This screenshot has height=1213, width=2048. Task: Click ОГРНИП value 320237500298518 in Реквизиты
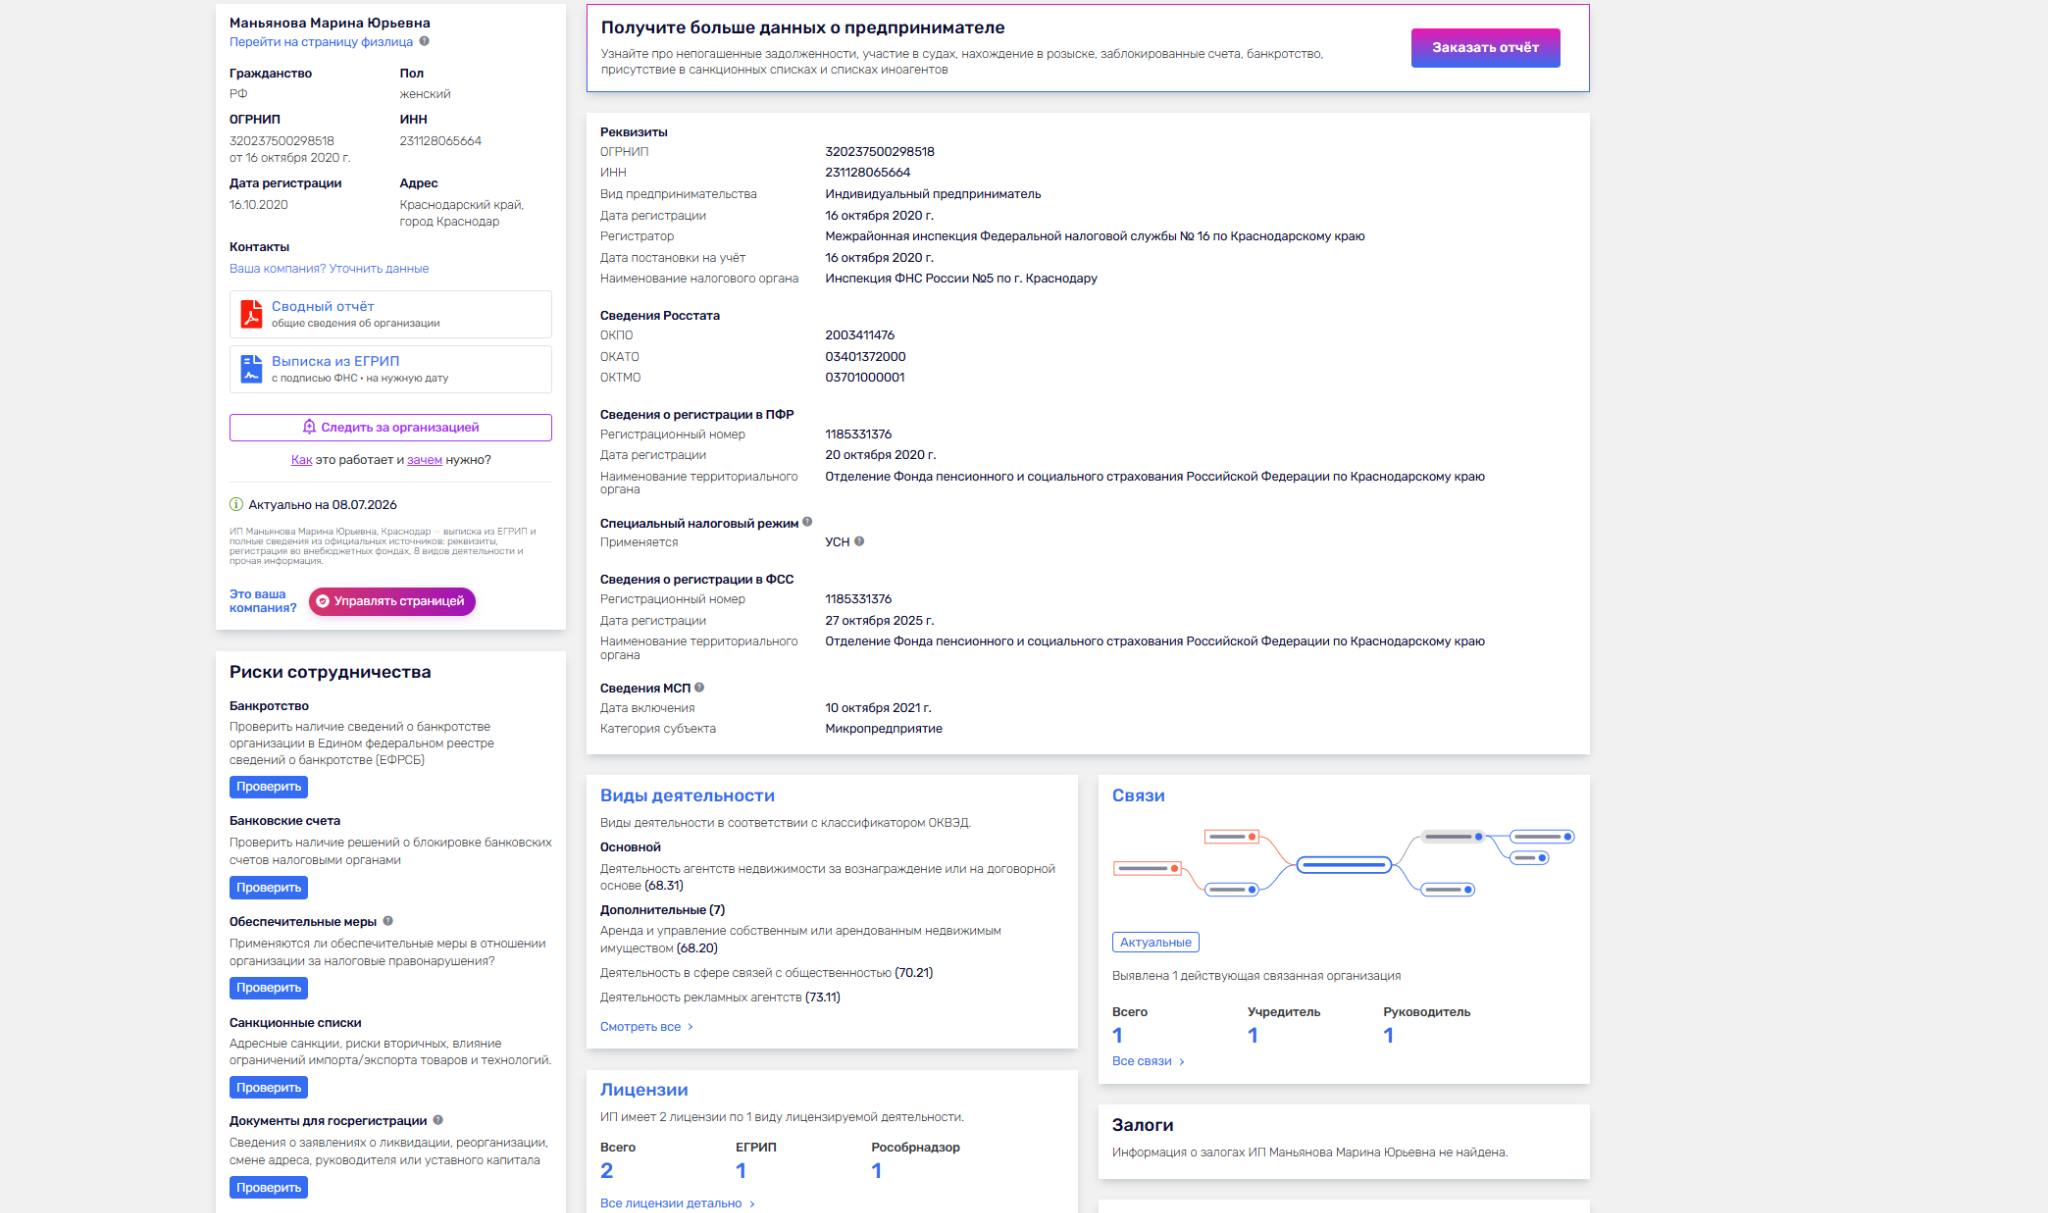click(x=879, y=152)
